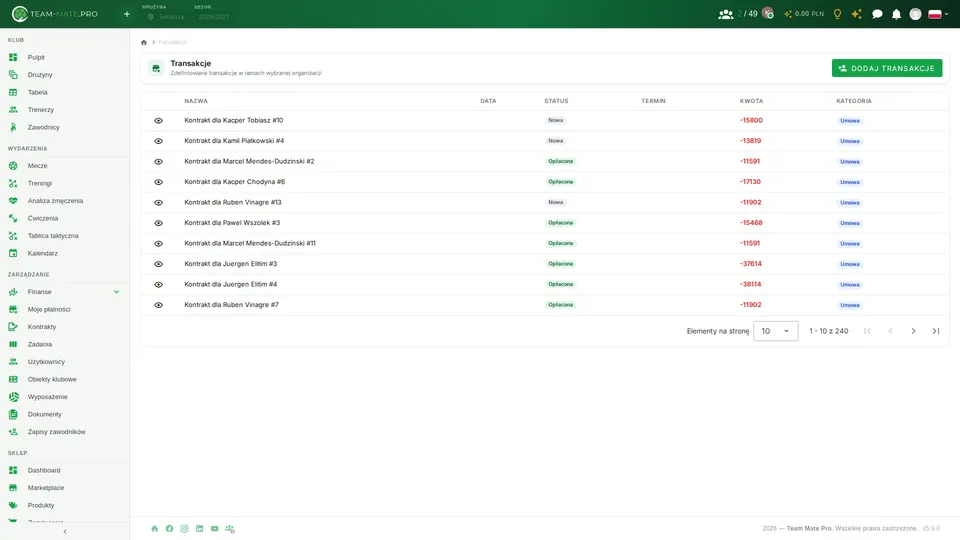
Task: Click the Kalendarz sidebar icon
Action: [13, 253]
